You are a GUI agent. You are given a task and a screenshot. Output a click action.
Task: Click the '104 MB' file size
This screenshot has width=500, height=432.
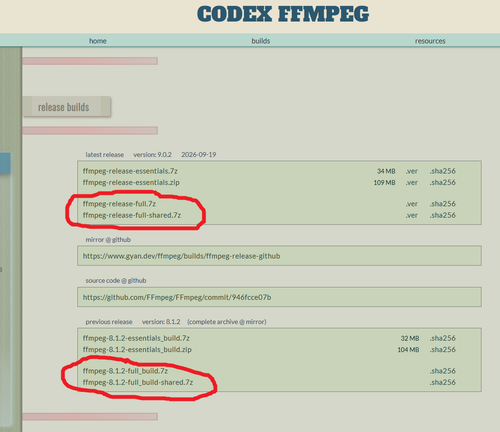[x=408, y=349]
